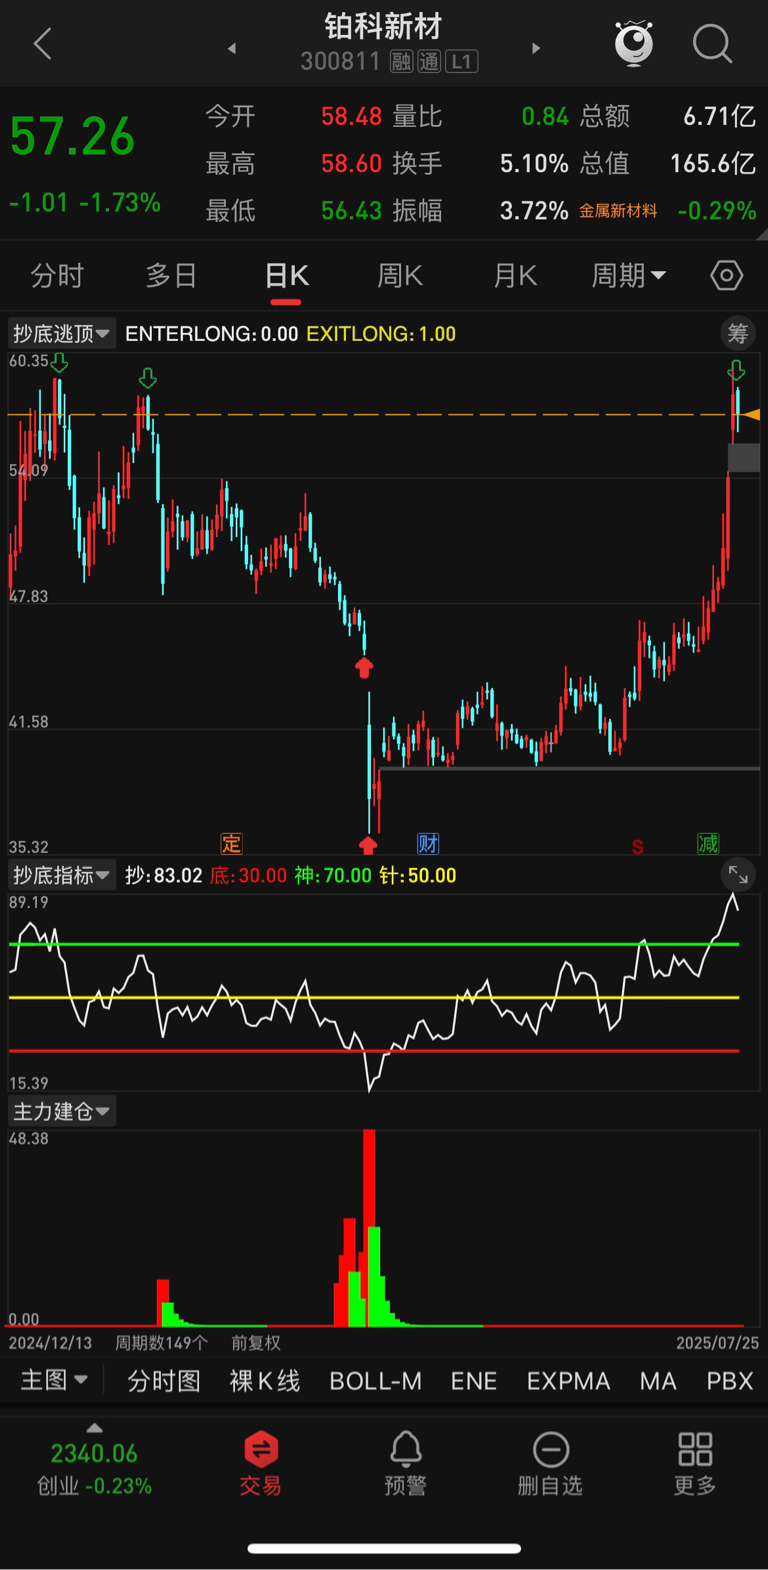Choose ENE indicator

click(474, 1381)
